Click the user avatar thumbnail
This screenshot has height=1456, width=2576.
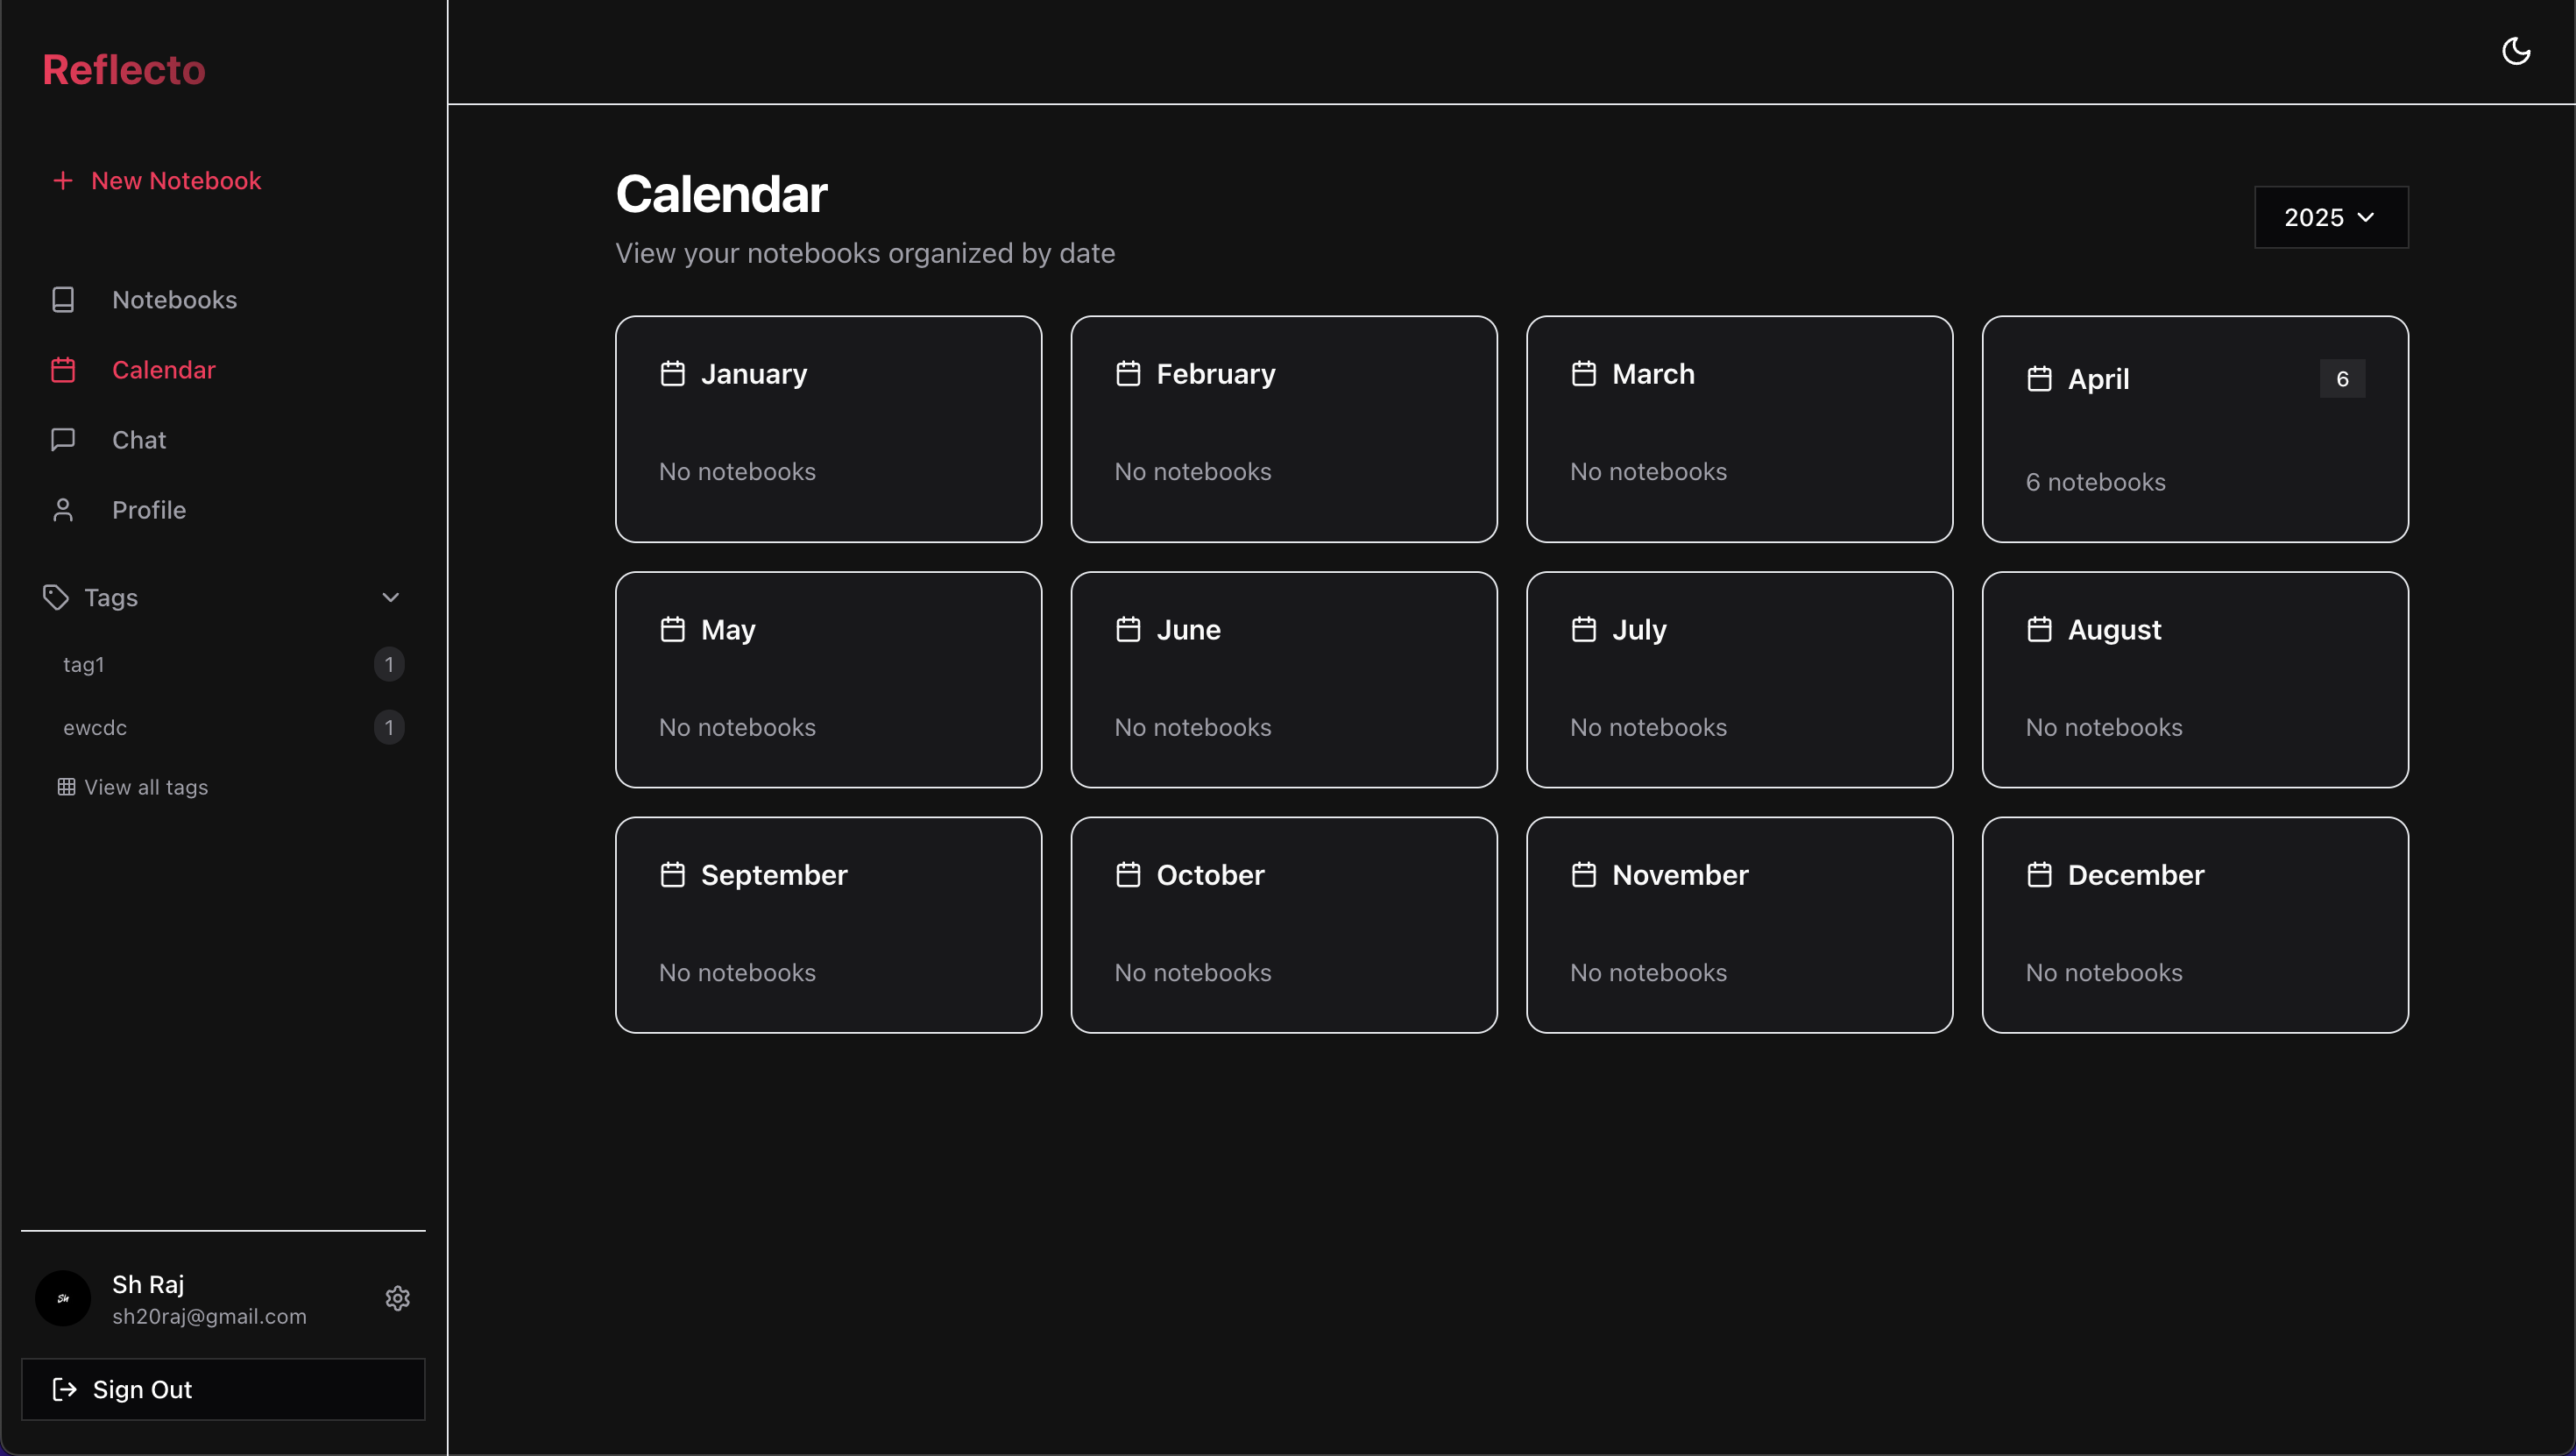coord(63,1298)
